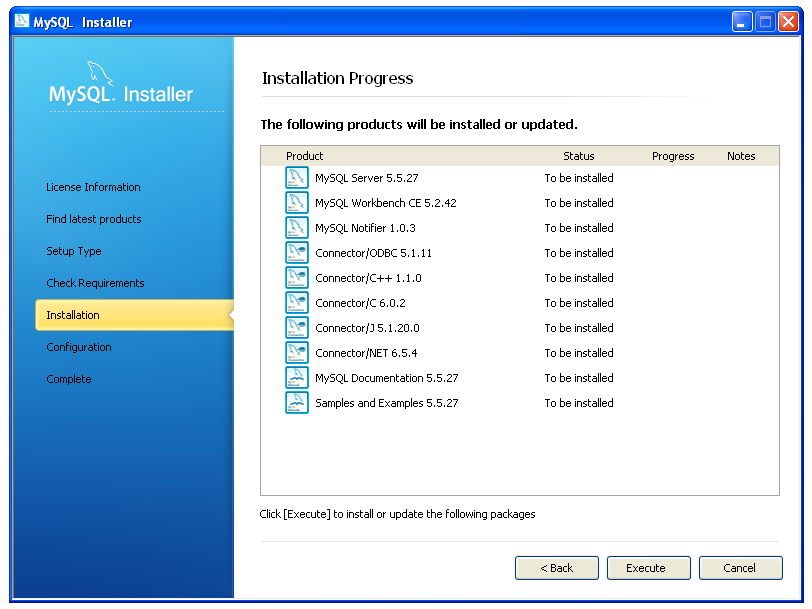The width and height of the screenshot is (812, 609).
Task: Open the Configuration step
Action: [x=79, y=347]
